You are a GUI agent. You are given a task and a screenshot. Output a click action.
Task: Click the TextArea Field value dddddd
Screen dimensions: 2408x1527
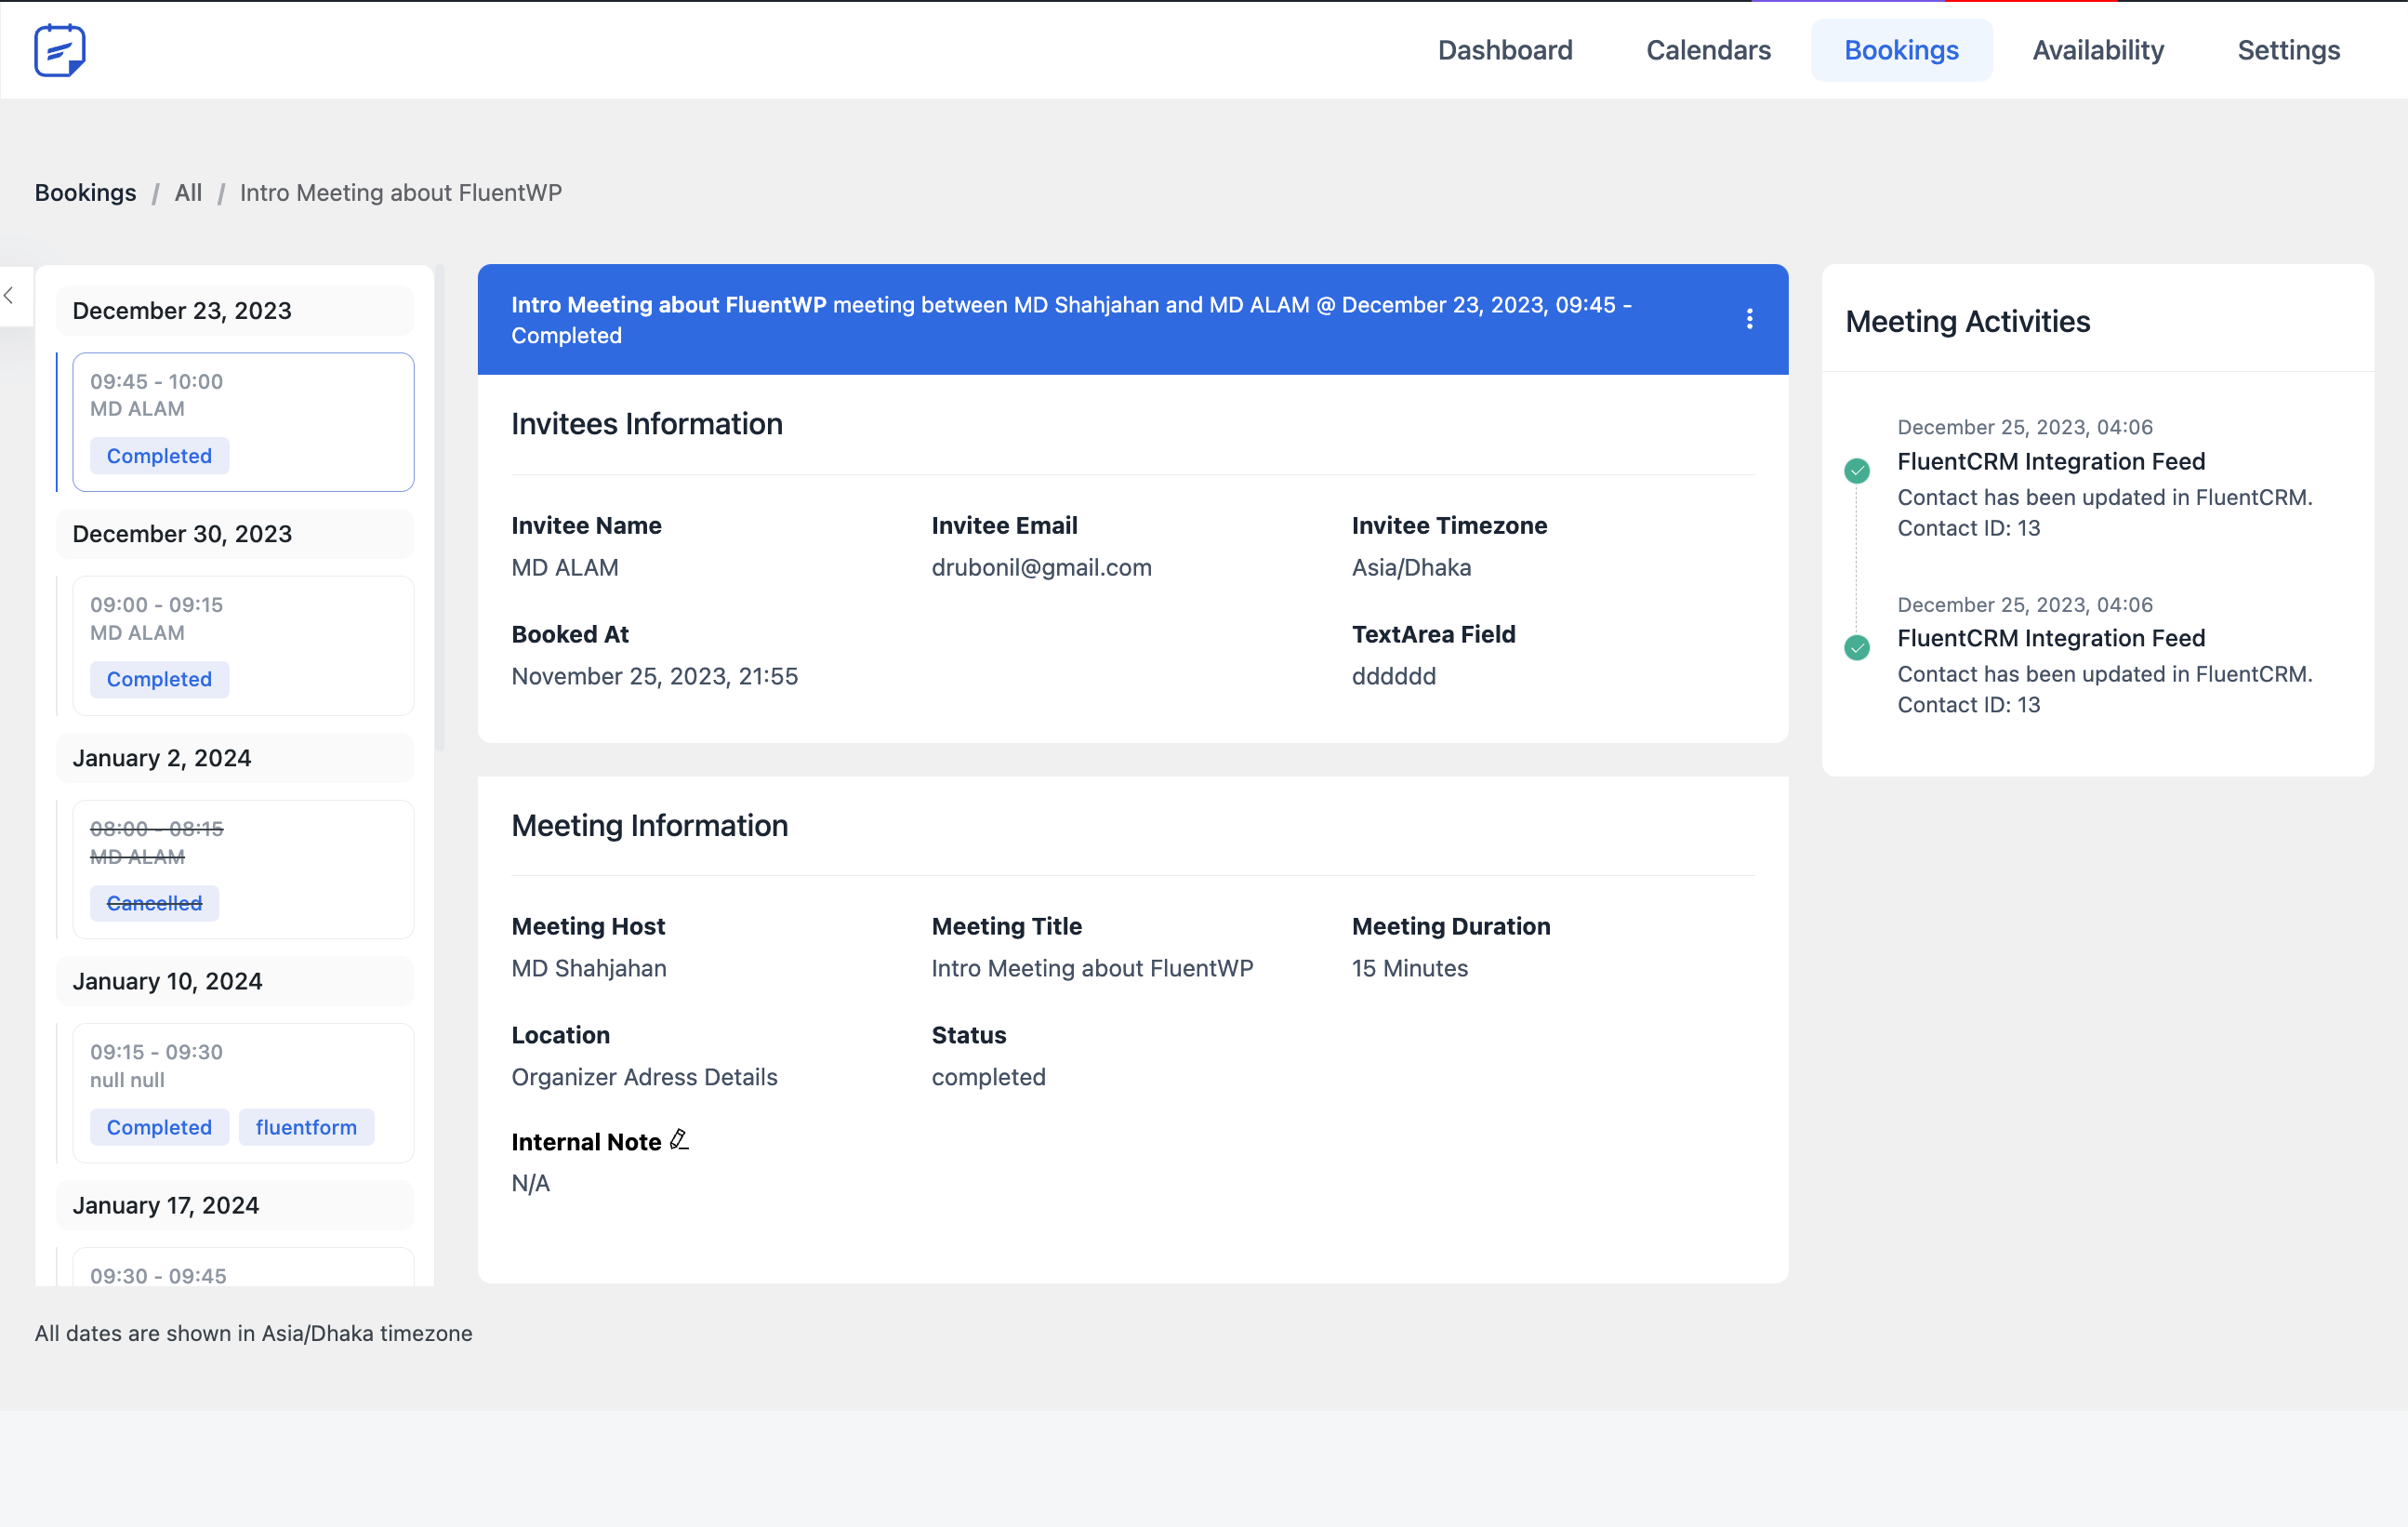tap(1393, 676)
